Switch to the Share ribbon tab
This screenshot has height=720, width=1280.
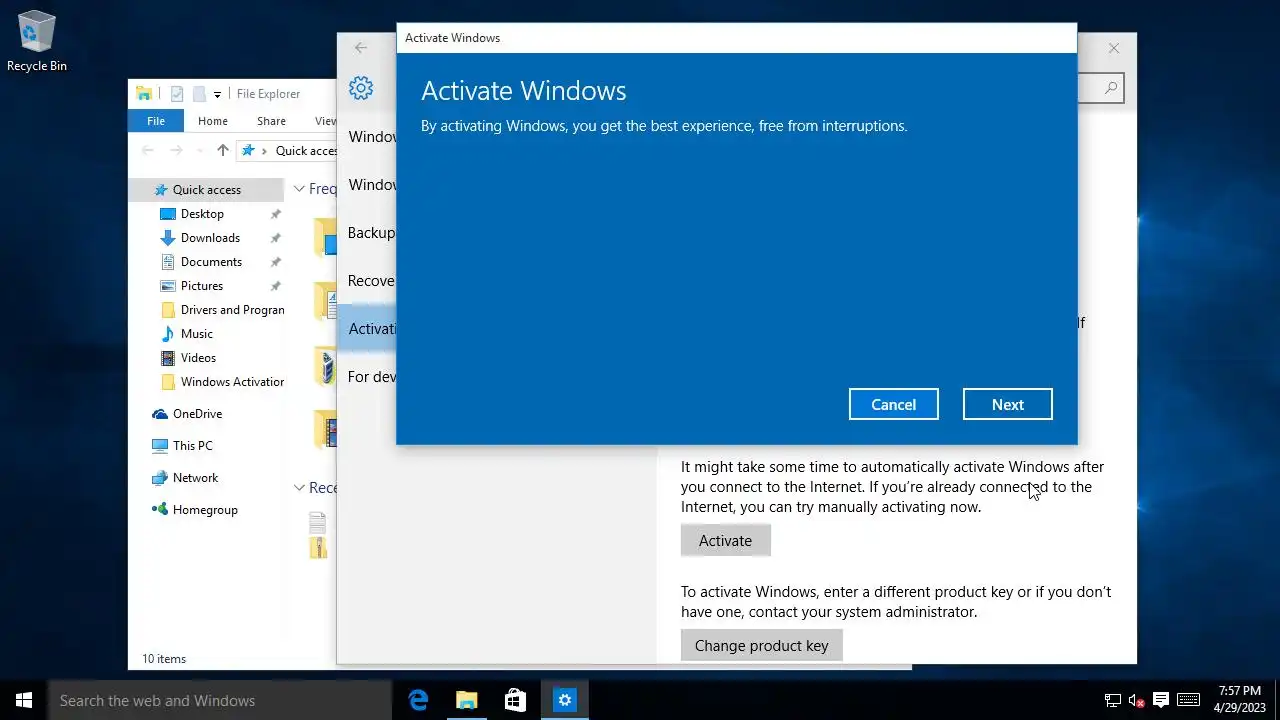click(x=271, y=121)
